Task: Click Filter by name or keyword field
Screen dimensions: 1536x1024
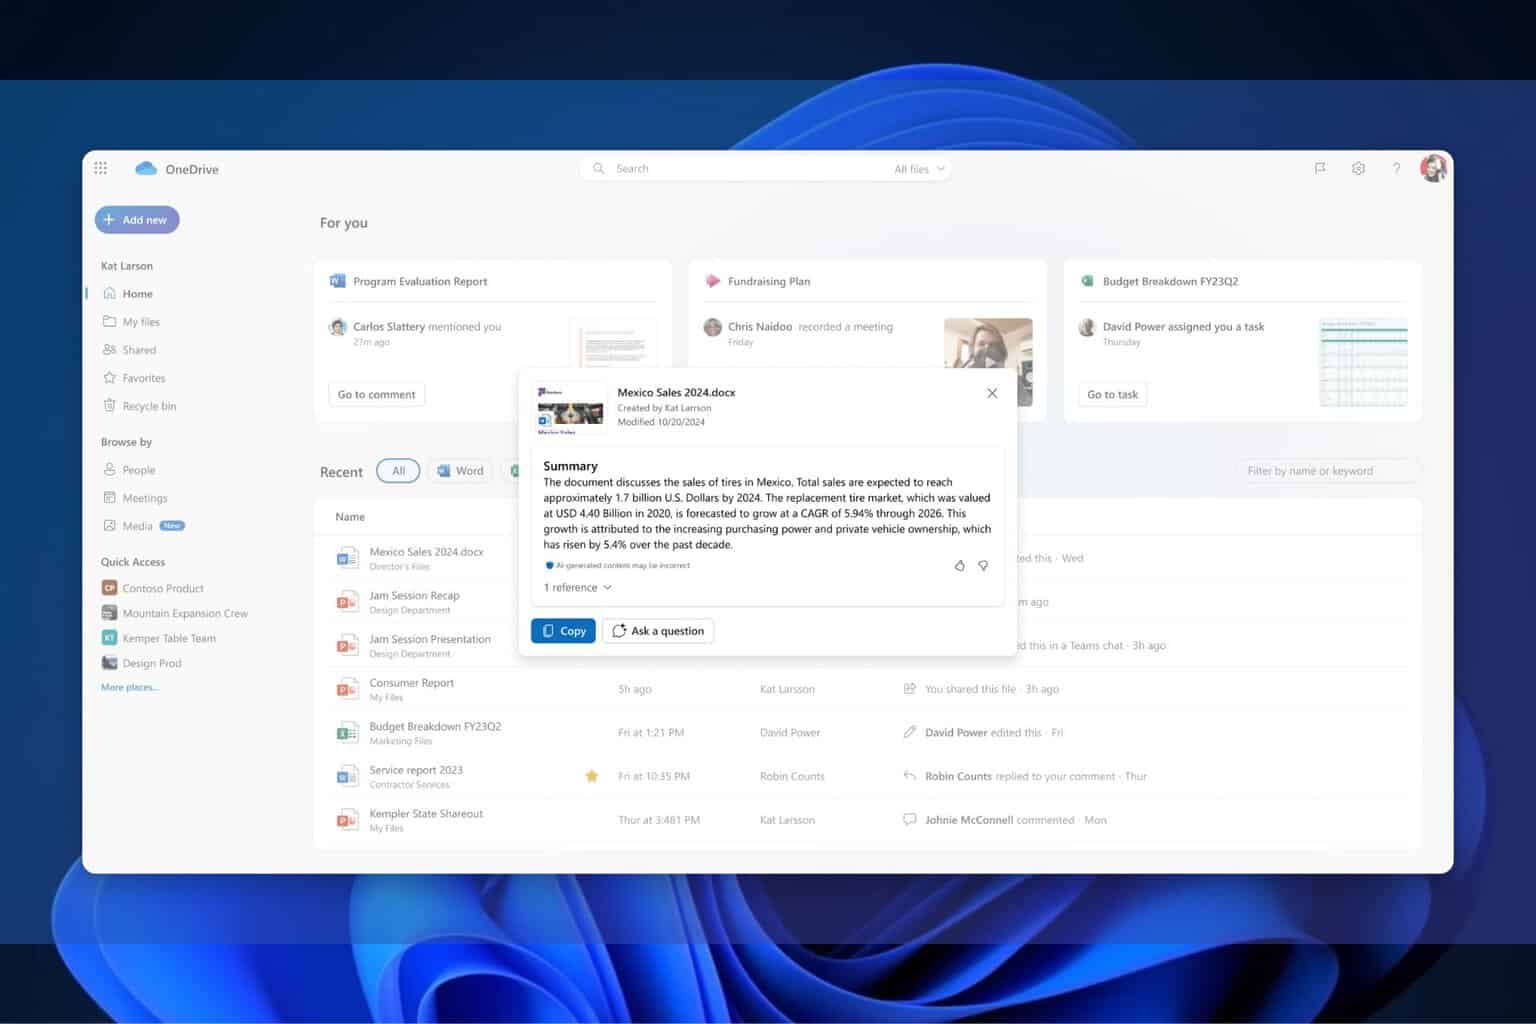Action: [x=1328, y=471]
